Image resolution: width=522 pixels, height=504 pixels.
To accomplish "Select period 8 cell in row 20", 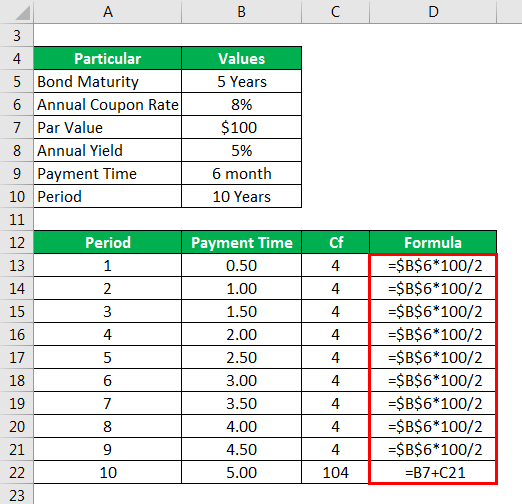I will pyautogui.click(x=107, y=426).
